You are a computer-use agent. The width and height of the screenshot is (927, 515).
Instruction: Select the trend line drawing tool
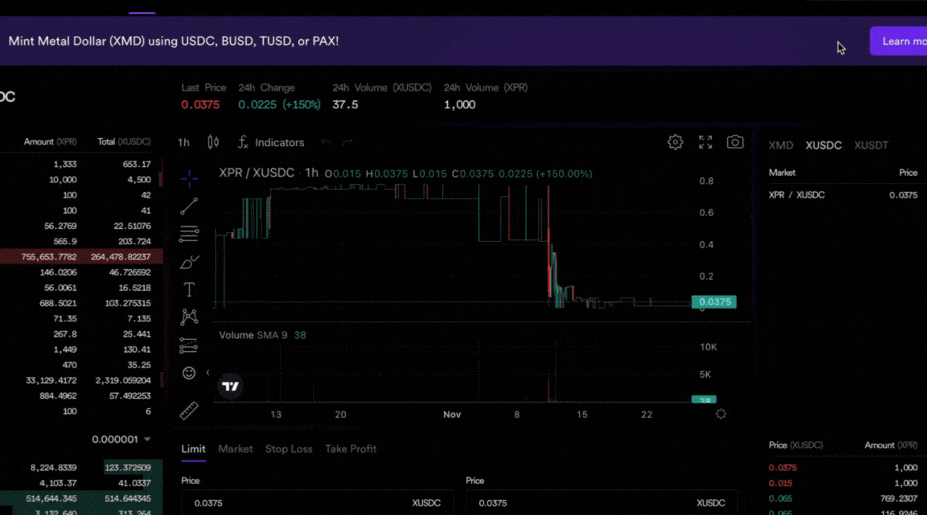point(189,206)
